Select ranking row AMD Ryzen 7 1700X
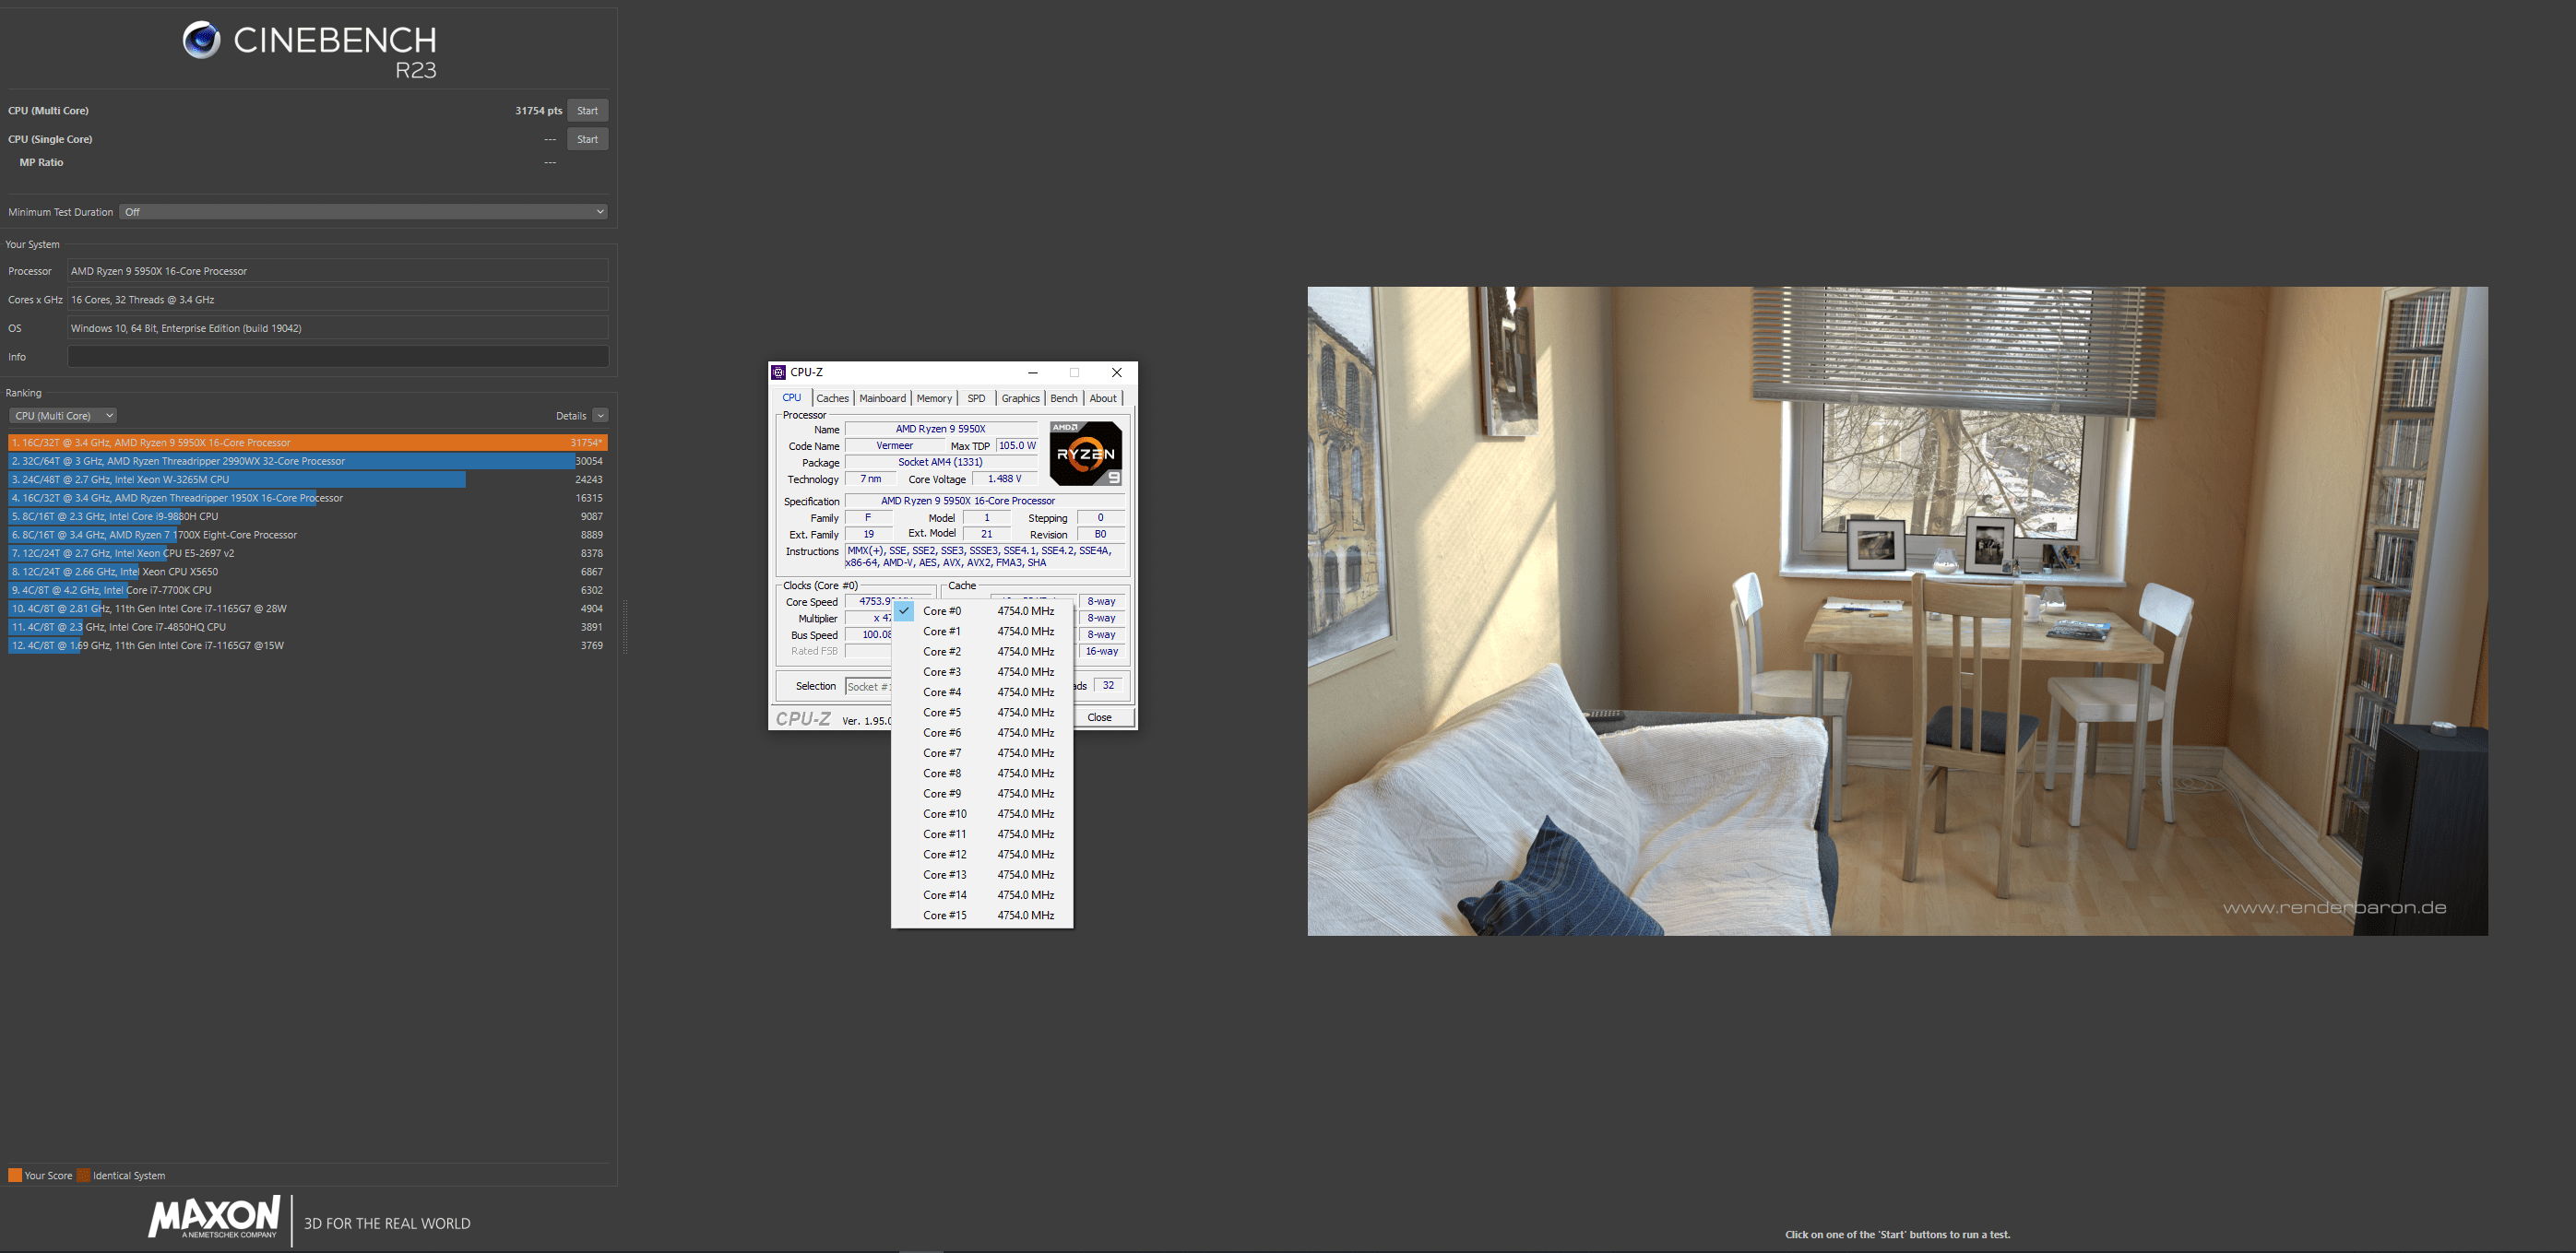Screen dimensions: 2576x1253 pyautogui.click(x=308, y=535)
